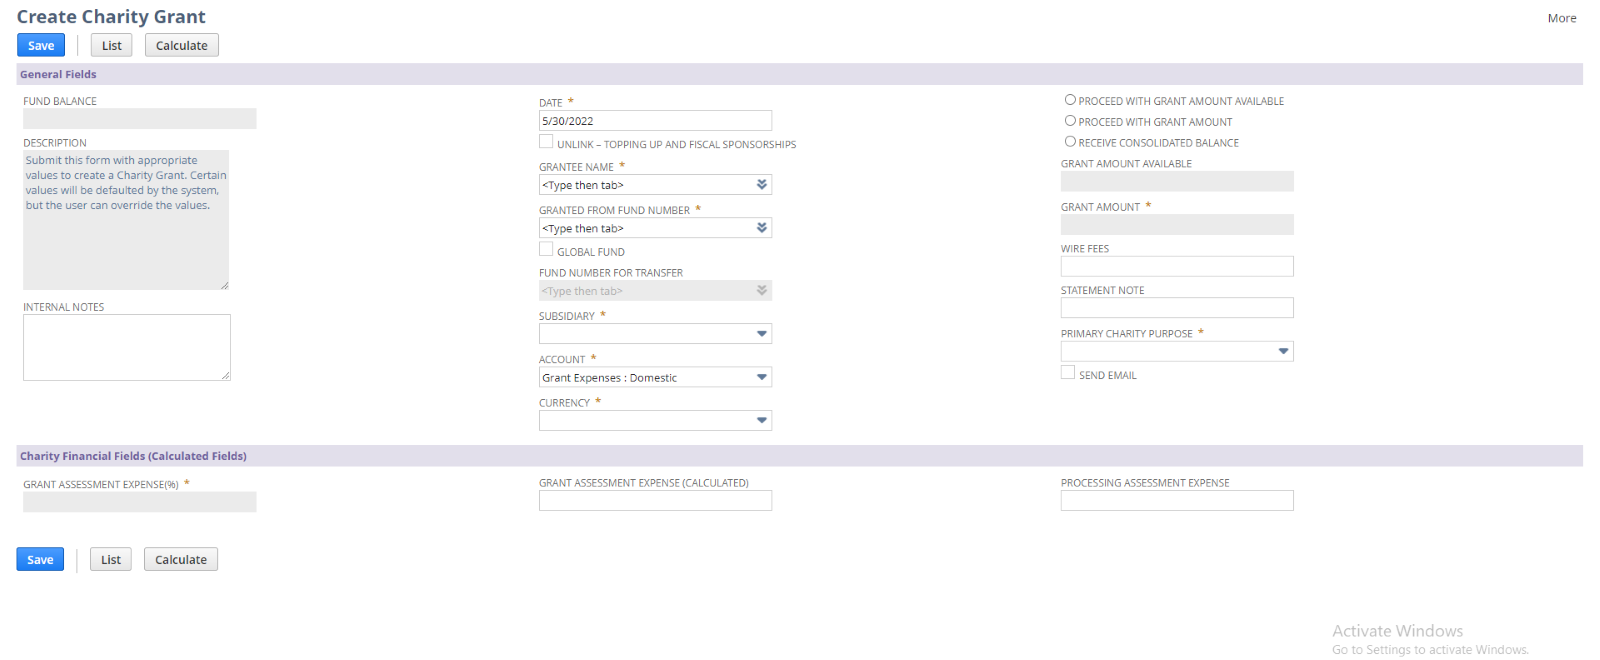Expand the Account dropdown arrow
The height and width of the screenshot is (660, 1600).
(762, 377)
